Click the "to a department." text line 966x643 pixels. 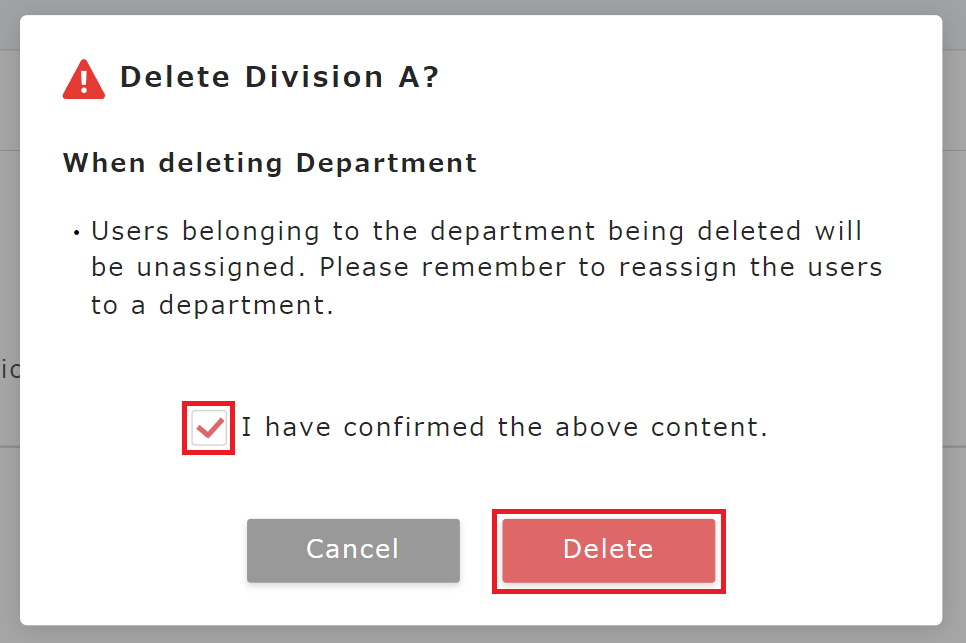coord(212,305)
